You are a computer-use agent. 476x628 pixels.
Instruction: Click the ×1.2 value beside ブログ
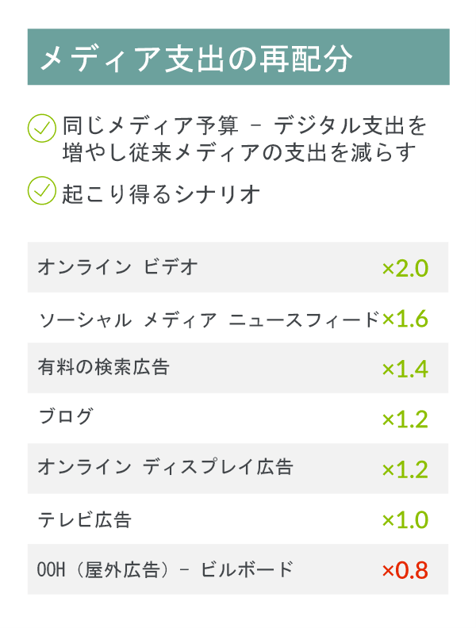point(405,419)
